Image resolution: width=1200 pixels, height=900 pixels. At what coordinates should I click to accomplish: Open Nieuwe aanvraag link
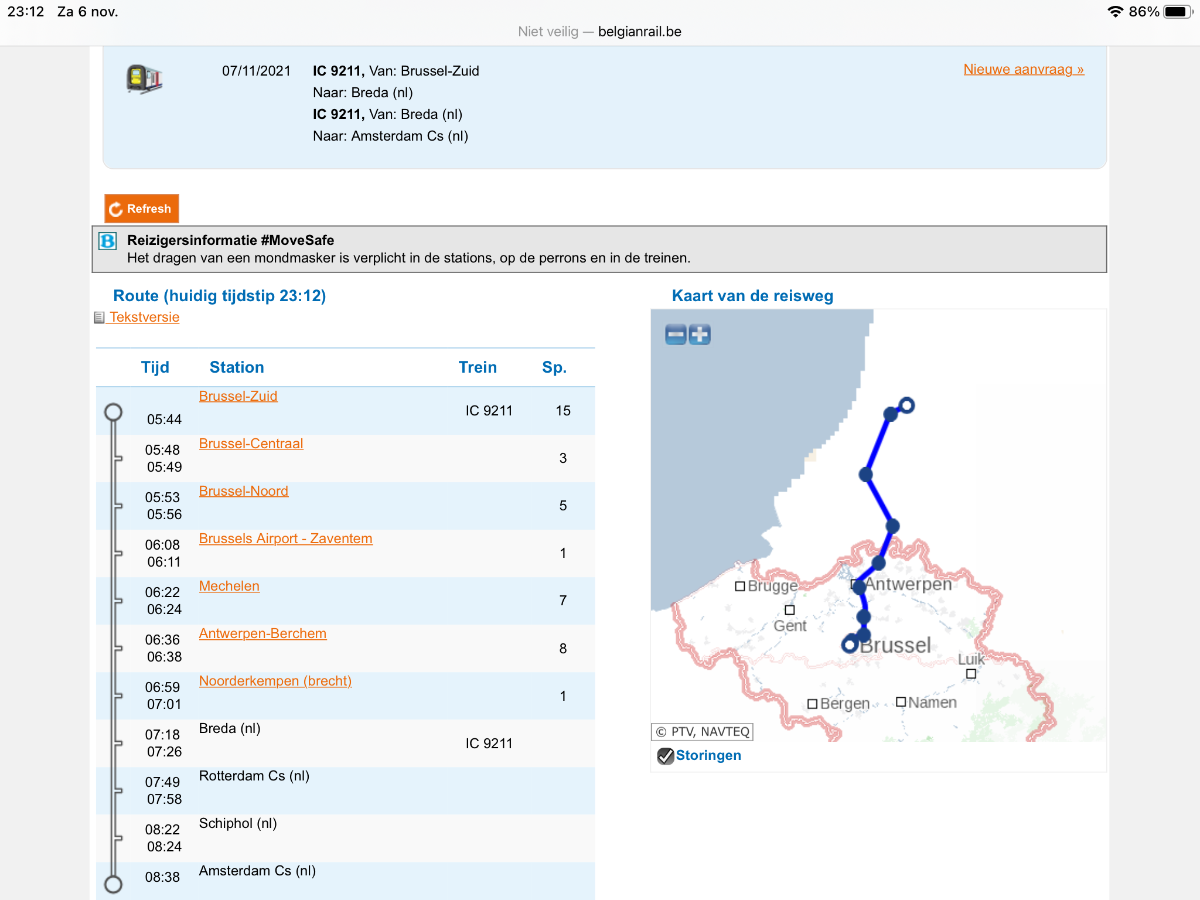1023,70
